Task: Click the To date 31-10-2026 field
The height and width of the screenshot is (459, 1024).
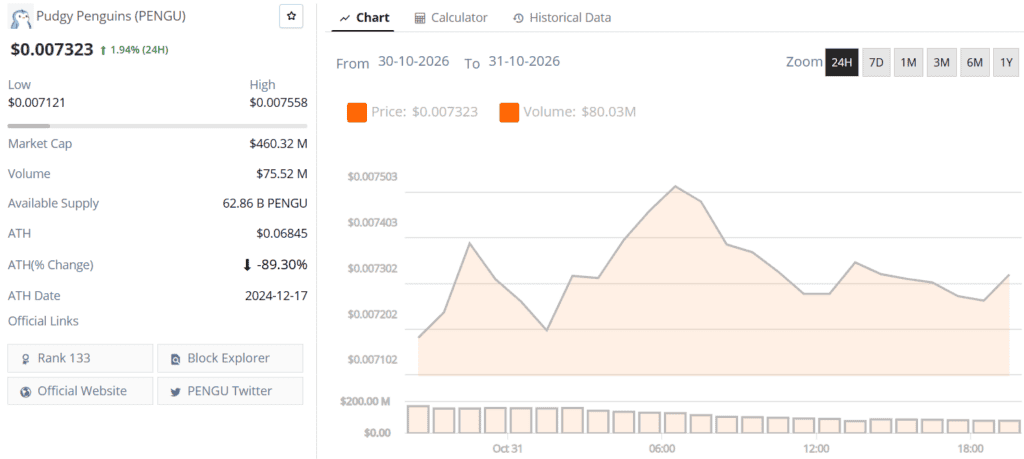Action: [524, 62]
